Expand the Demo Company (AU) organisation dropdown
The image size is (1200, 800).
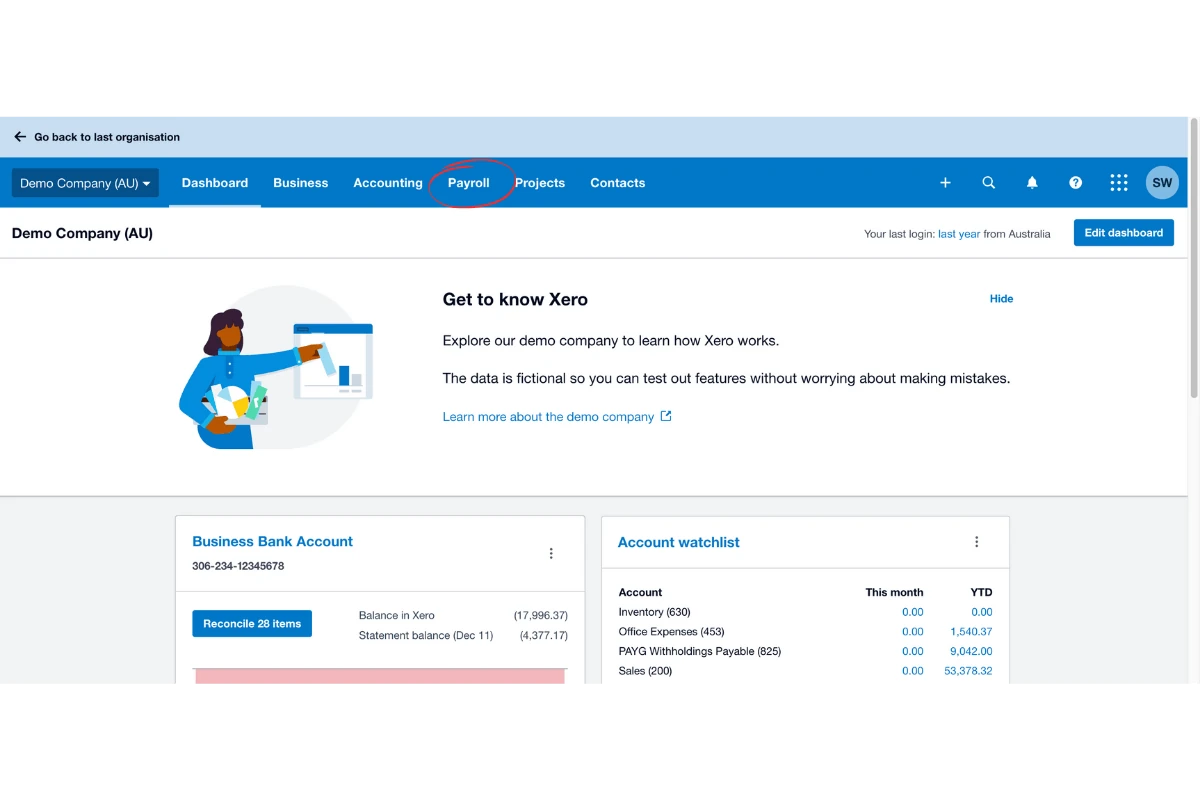(x=85, y=183)
